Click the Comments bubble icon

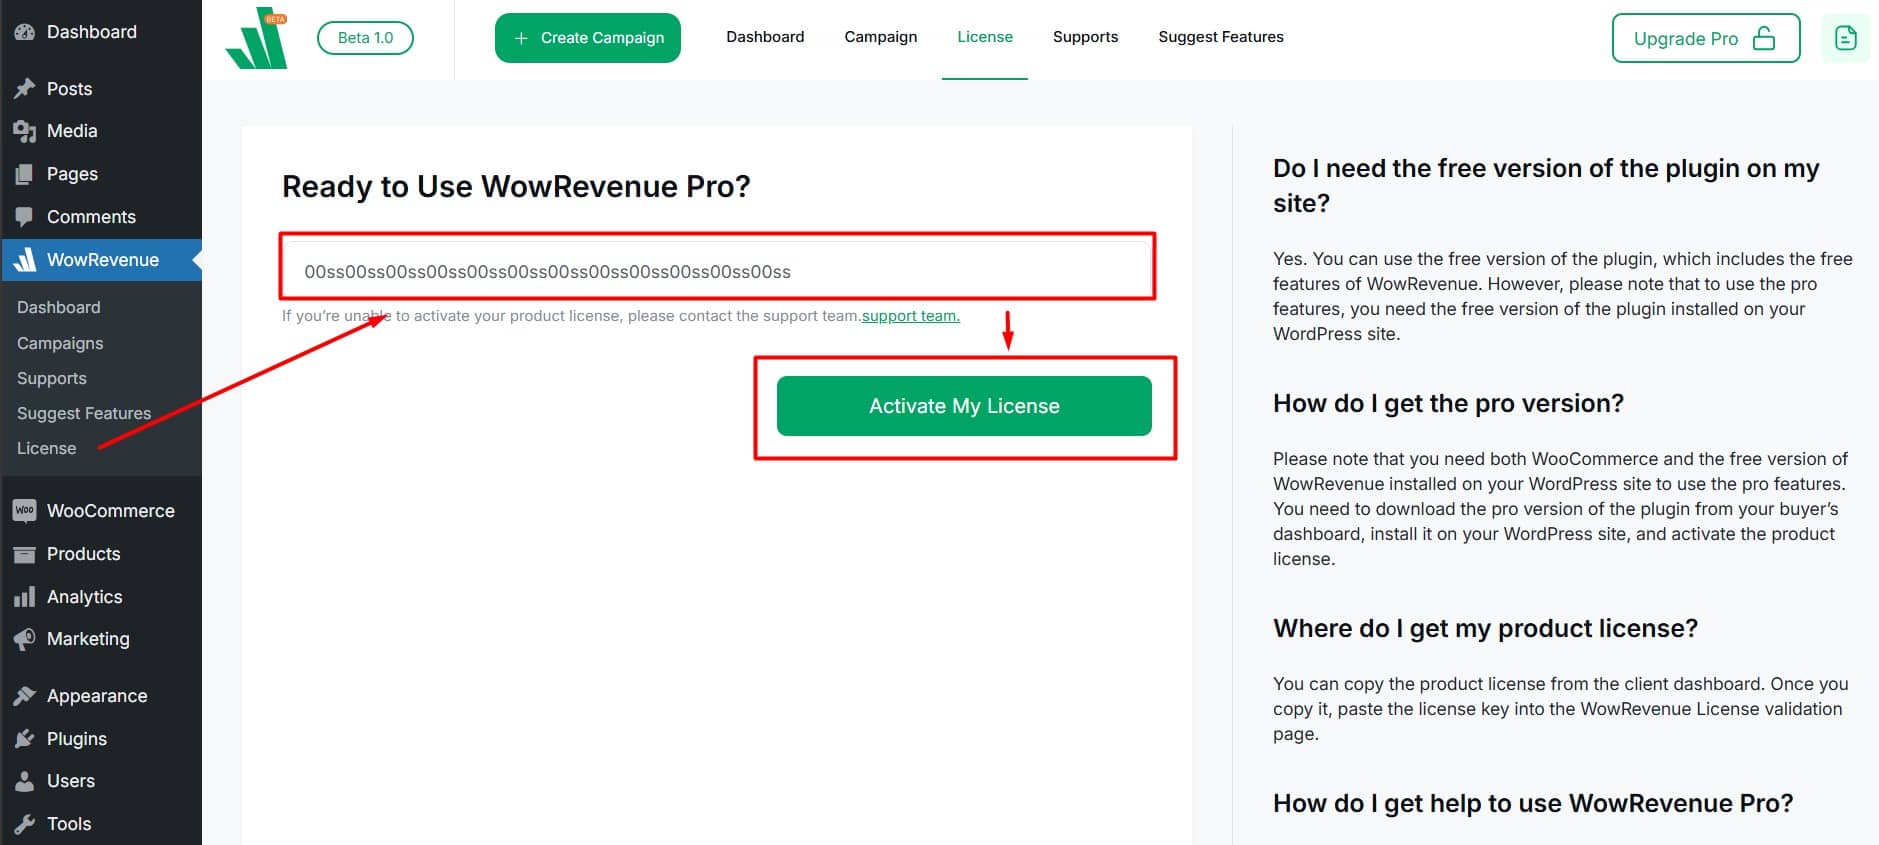click(x=25, y=217)
